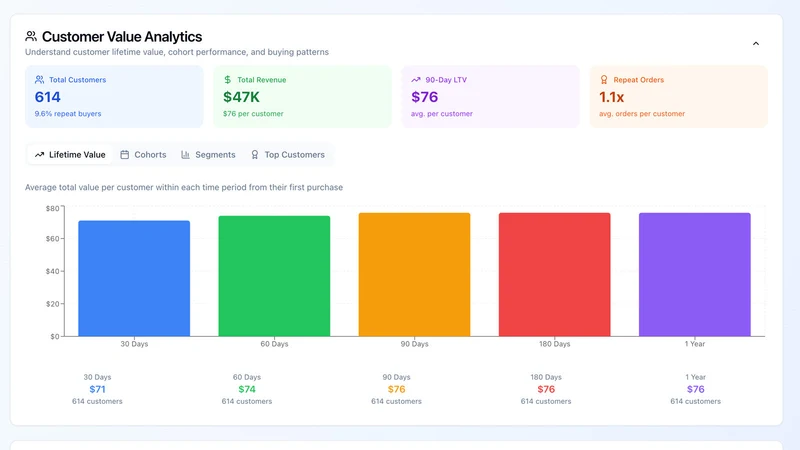This screenshot has width=800, height=450.
Task: Click the '$76 per customer' text
Action: pyautogui.click(x=253, y=114)
